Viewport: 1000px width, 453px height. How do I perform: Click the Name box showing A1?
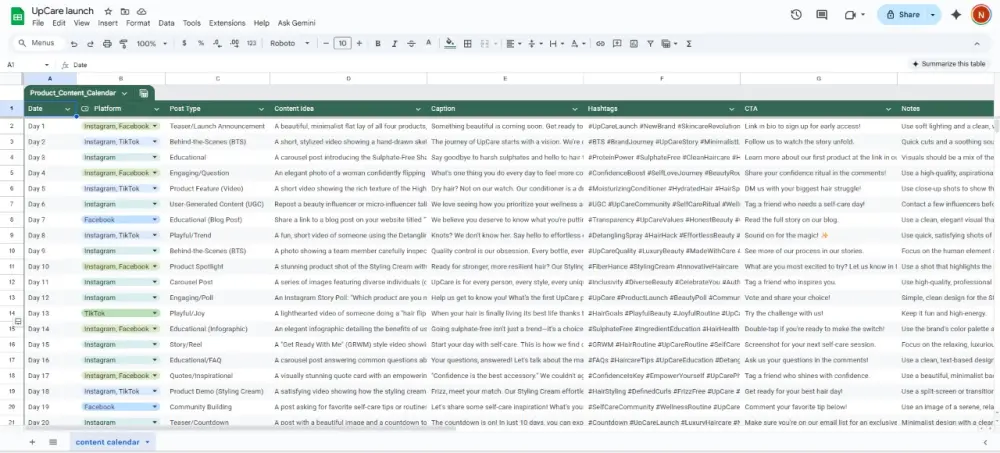point(28,64)
